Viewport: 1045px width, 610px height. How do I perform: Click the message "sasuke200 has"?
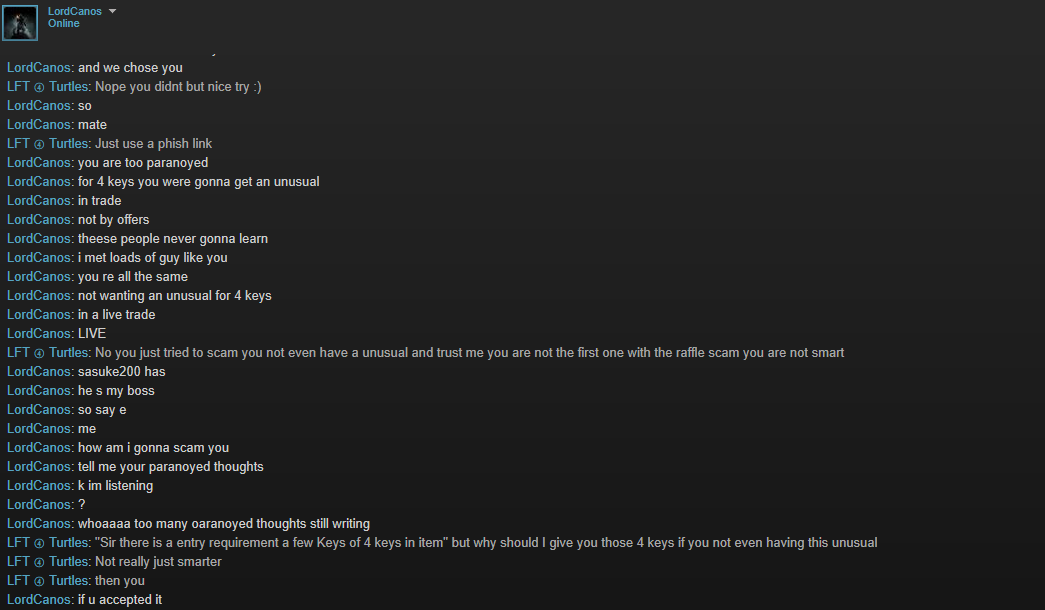point(121,372)
